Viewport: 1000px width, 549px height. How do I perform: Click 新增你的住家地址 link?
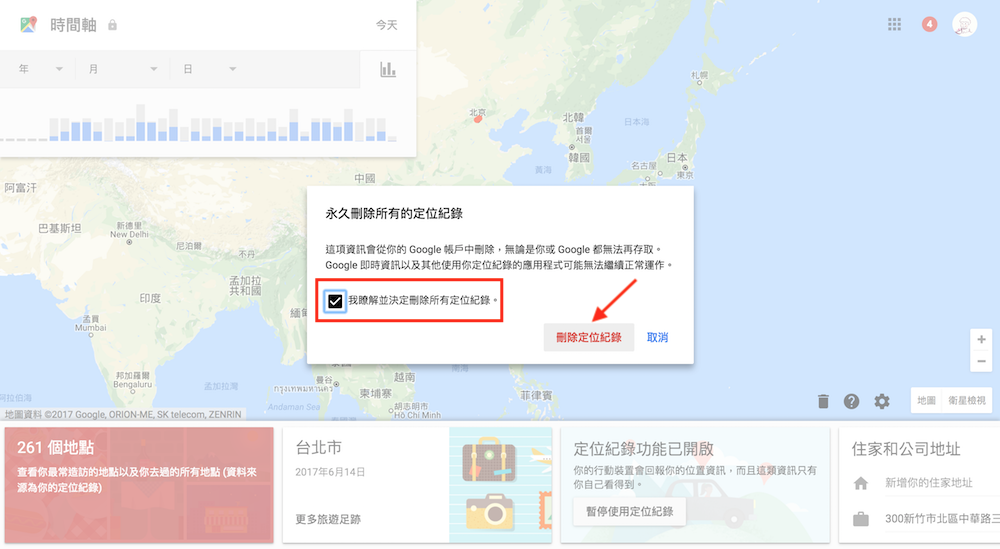coord(929,483)
